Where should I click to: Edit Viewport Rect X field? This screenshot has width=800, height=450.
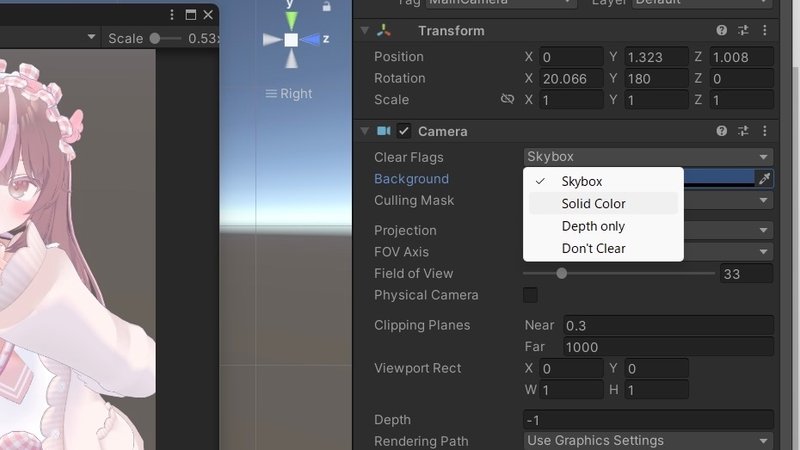coord(571,368)
